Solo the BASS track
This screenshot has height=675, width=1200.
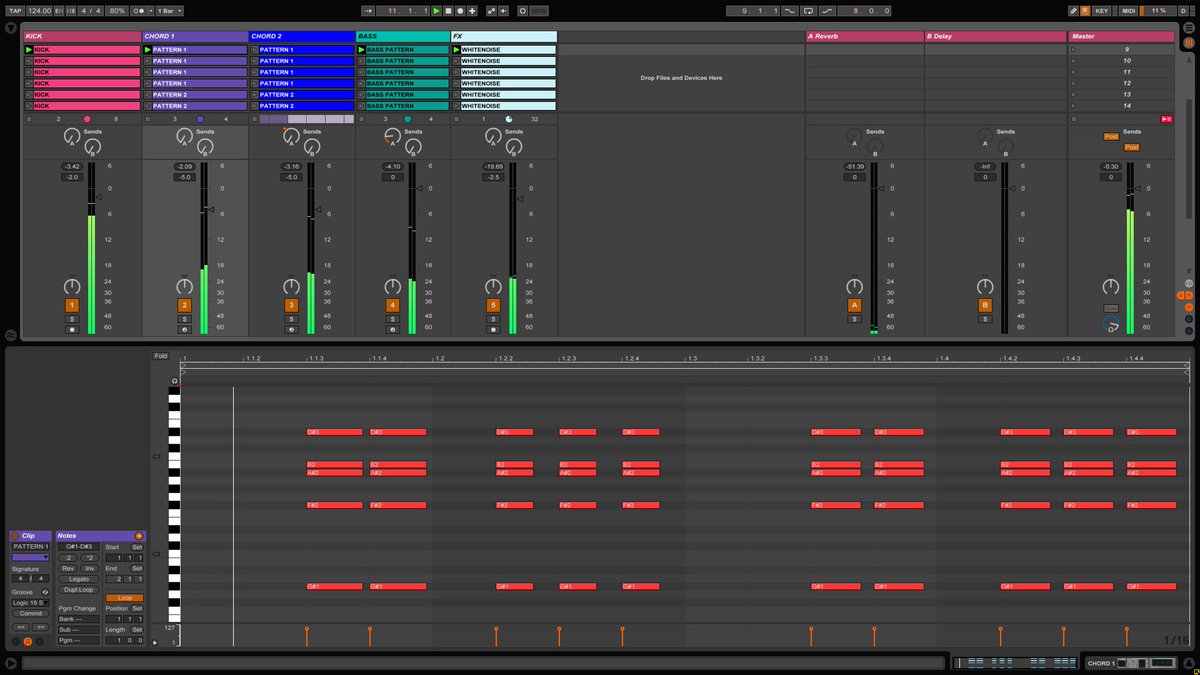click(x=392, y=319)
